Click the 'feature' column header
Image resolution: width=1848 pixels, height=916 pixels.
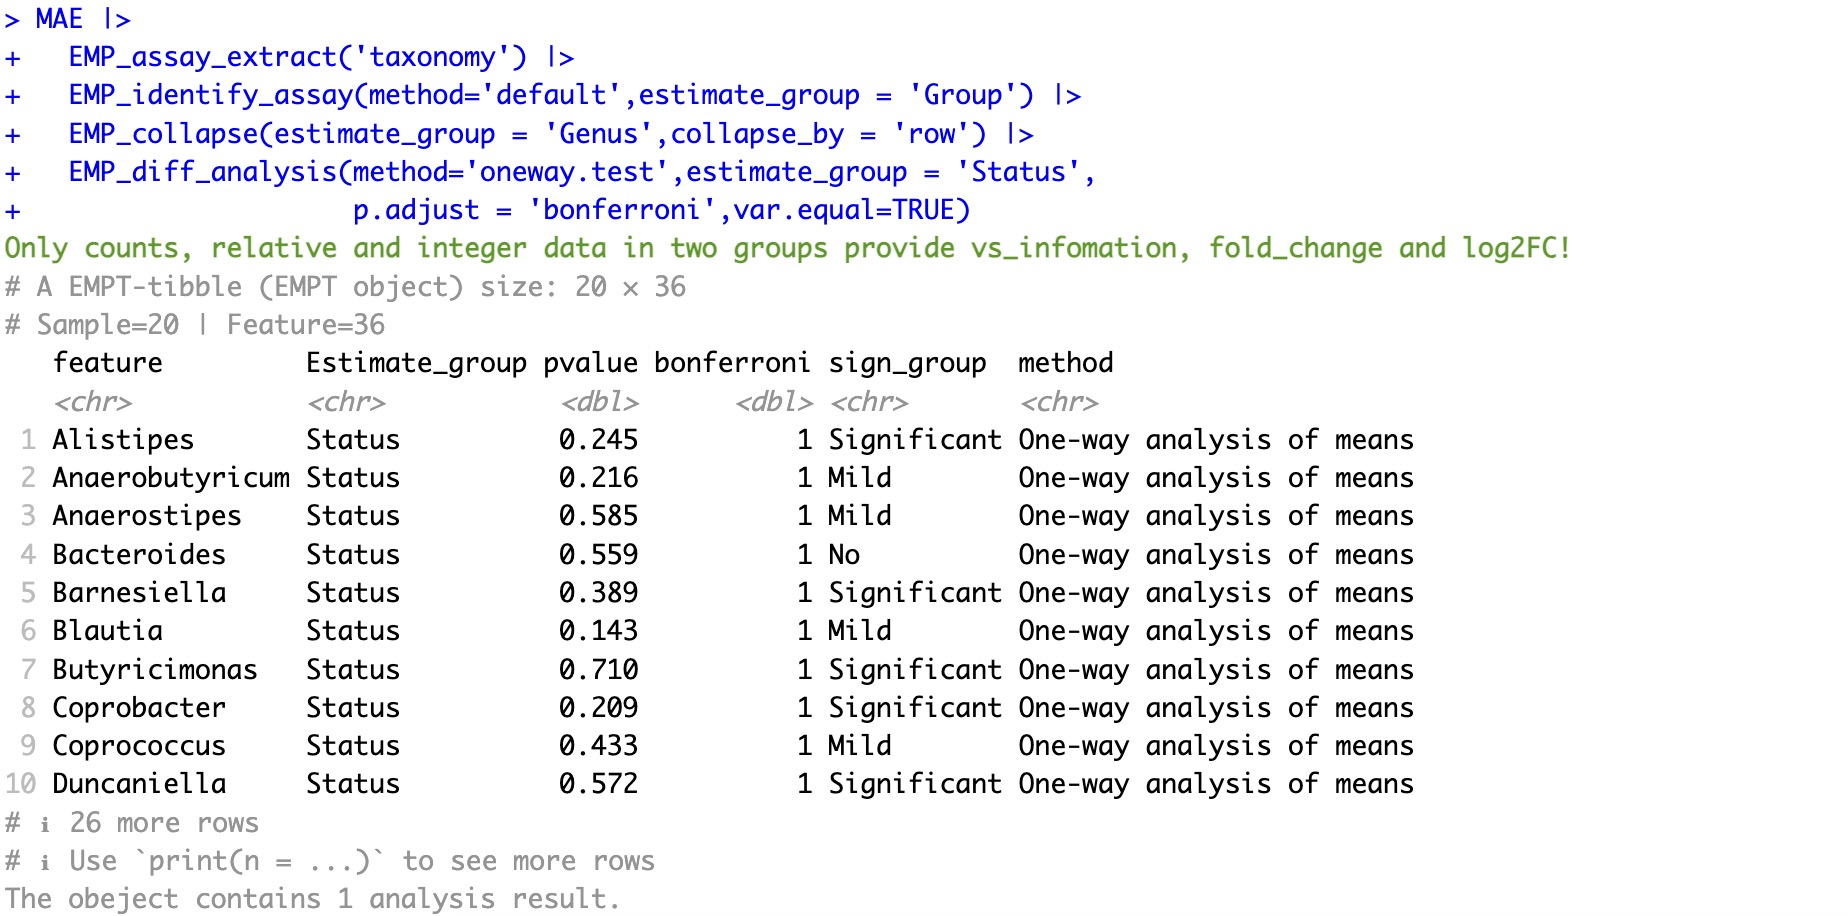(107, 363)
